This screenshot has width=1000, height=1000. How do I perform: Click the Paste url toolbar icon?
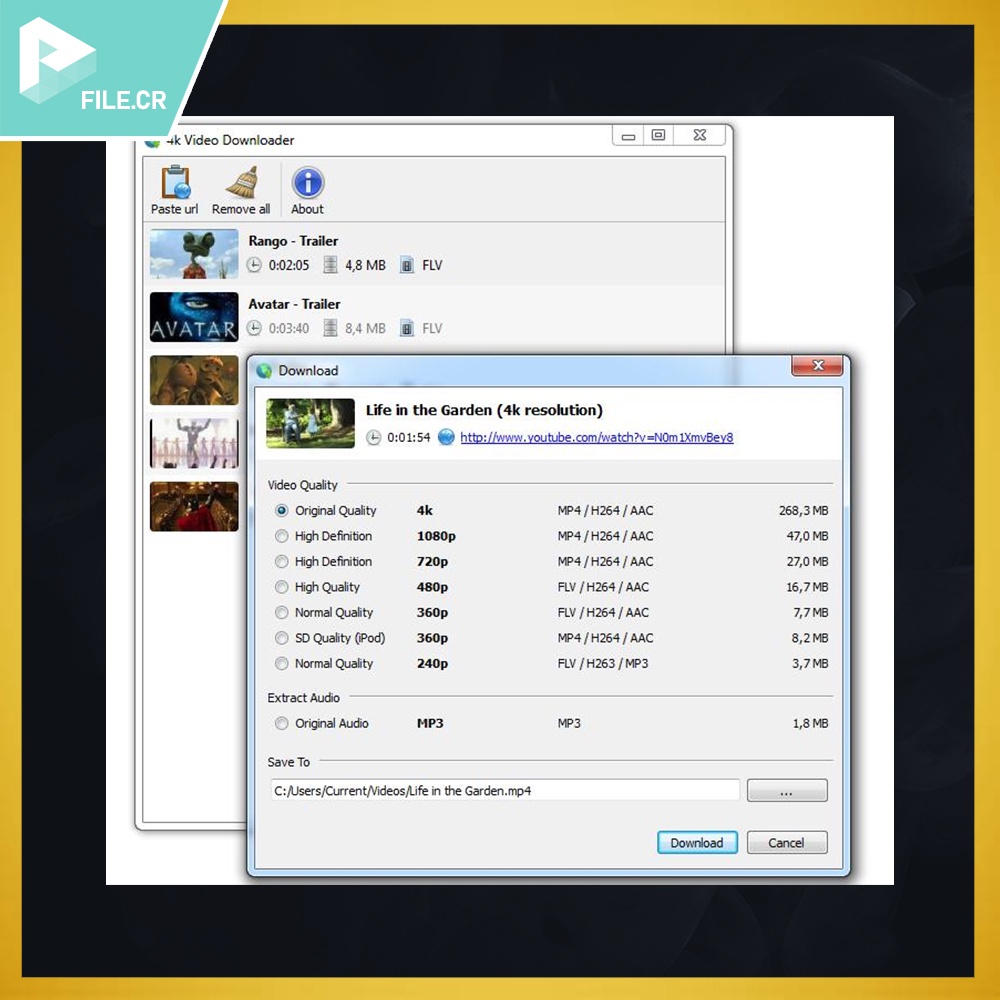tap(175, 183)
